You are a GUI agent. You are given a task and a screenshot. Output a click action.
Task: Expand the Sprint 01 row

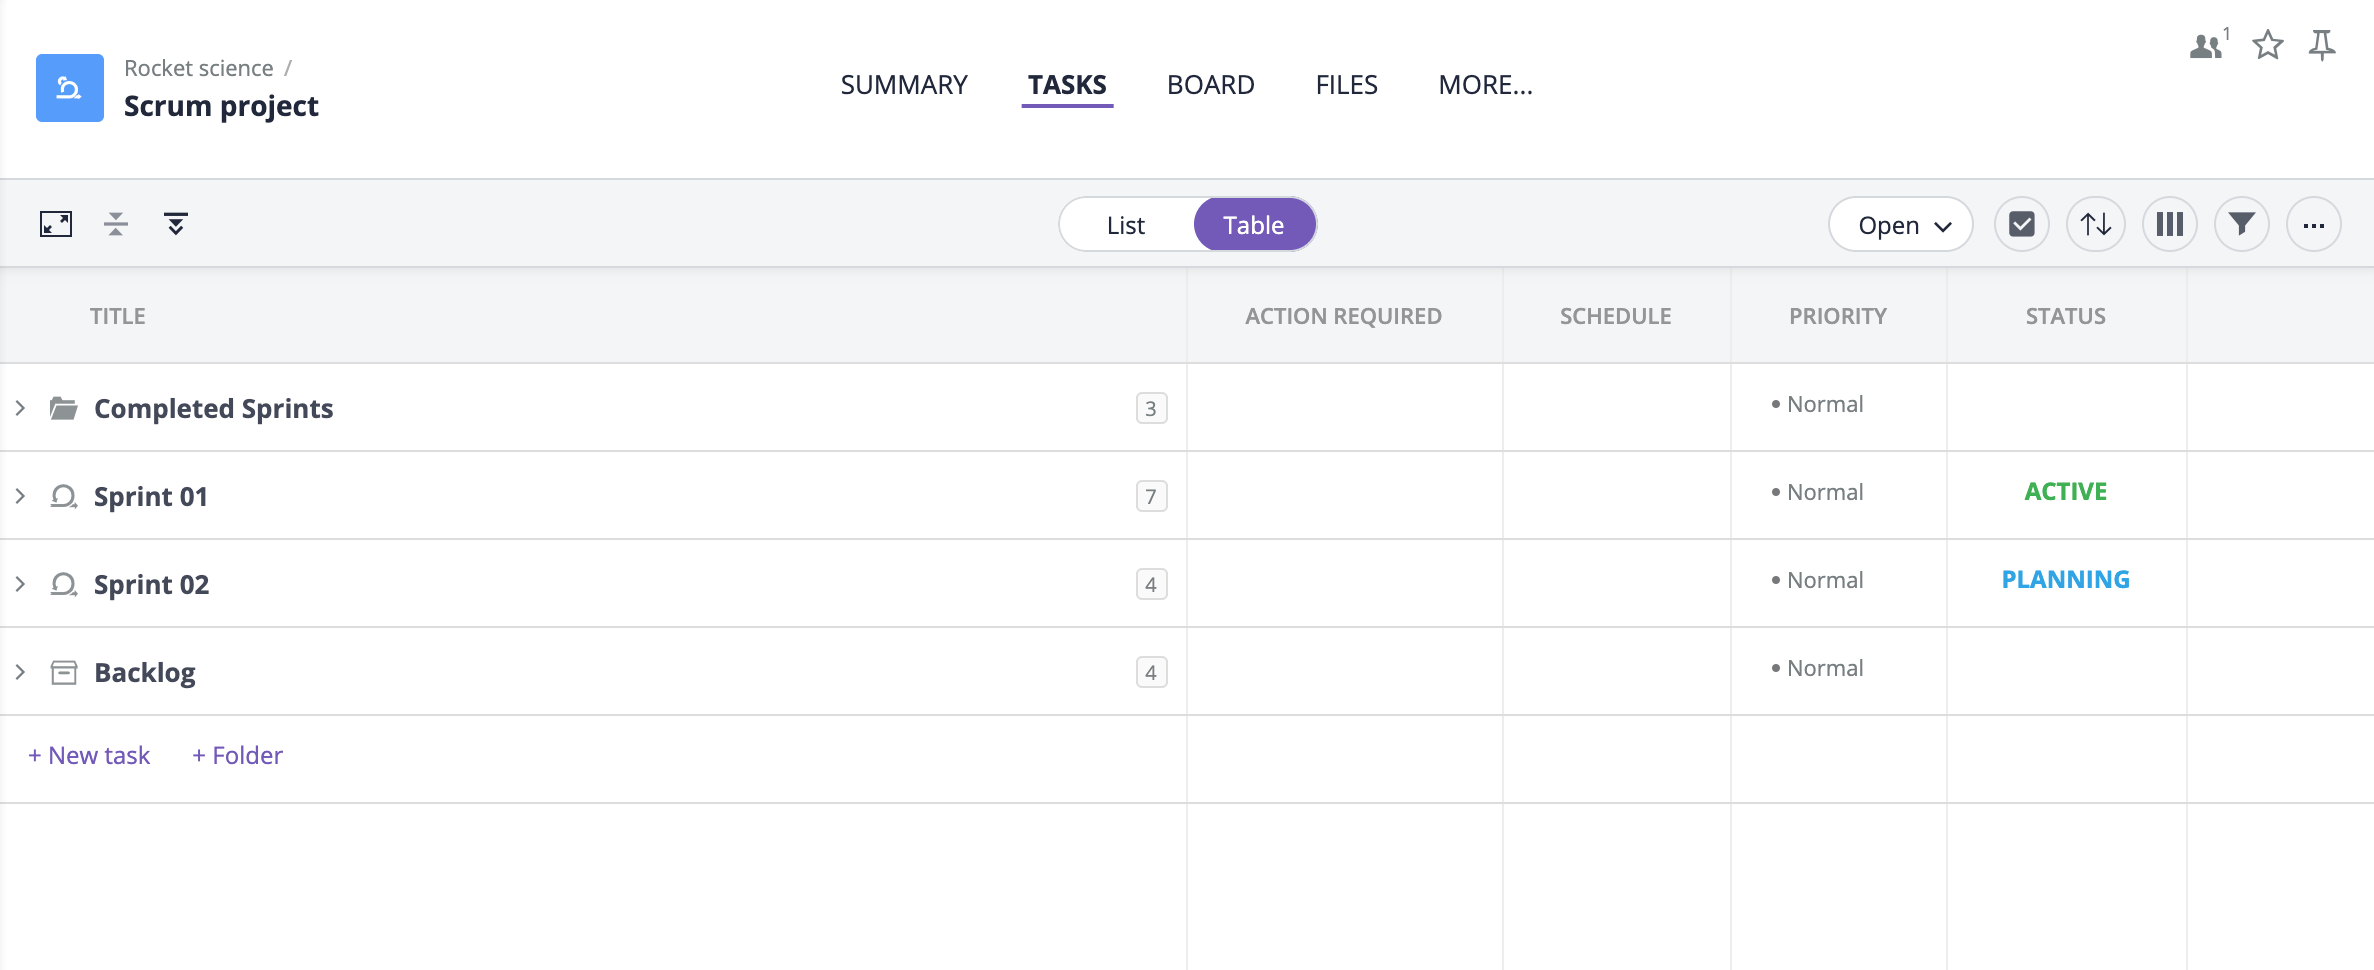coord(20,496)
